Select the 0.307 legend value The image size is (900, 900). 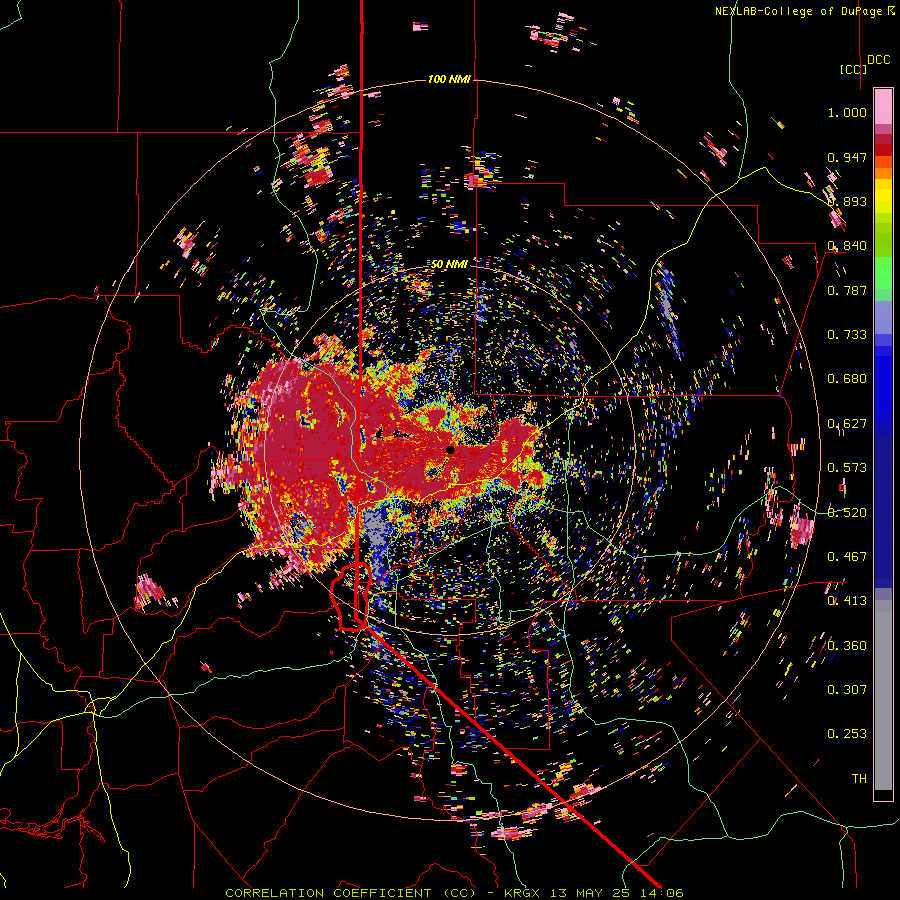click(847, 690)
